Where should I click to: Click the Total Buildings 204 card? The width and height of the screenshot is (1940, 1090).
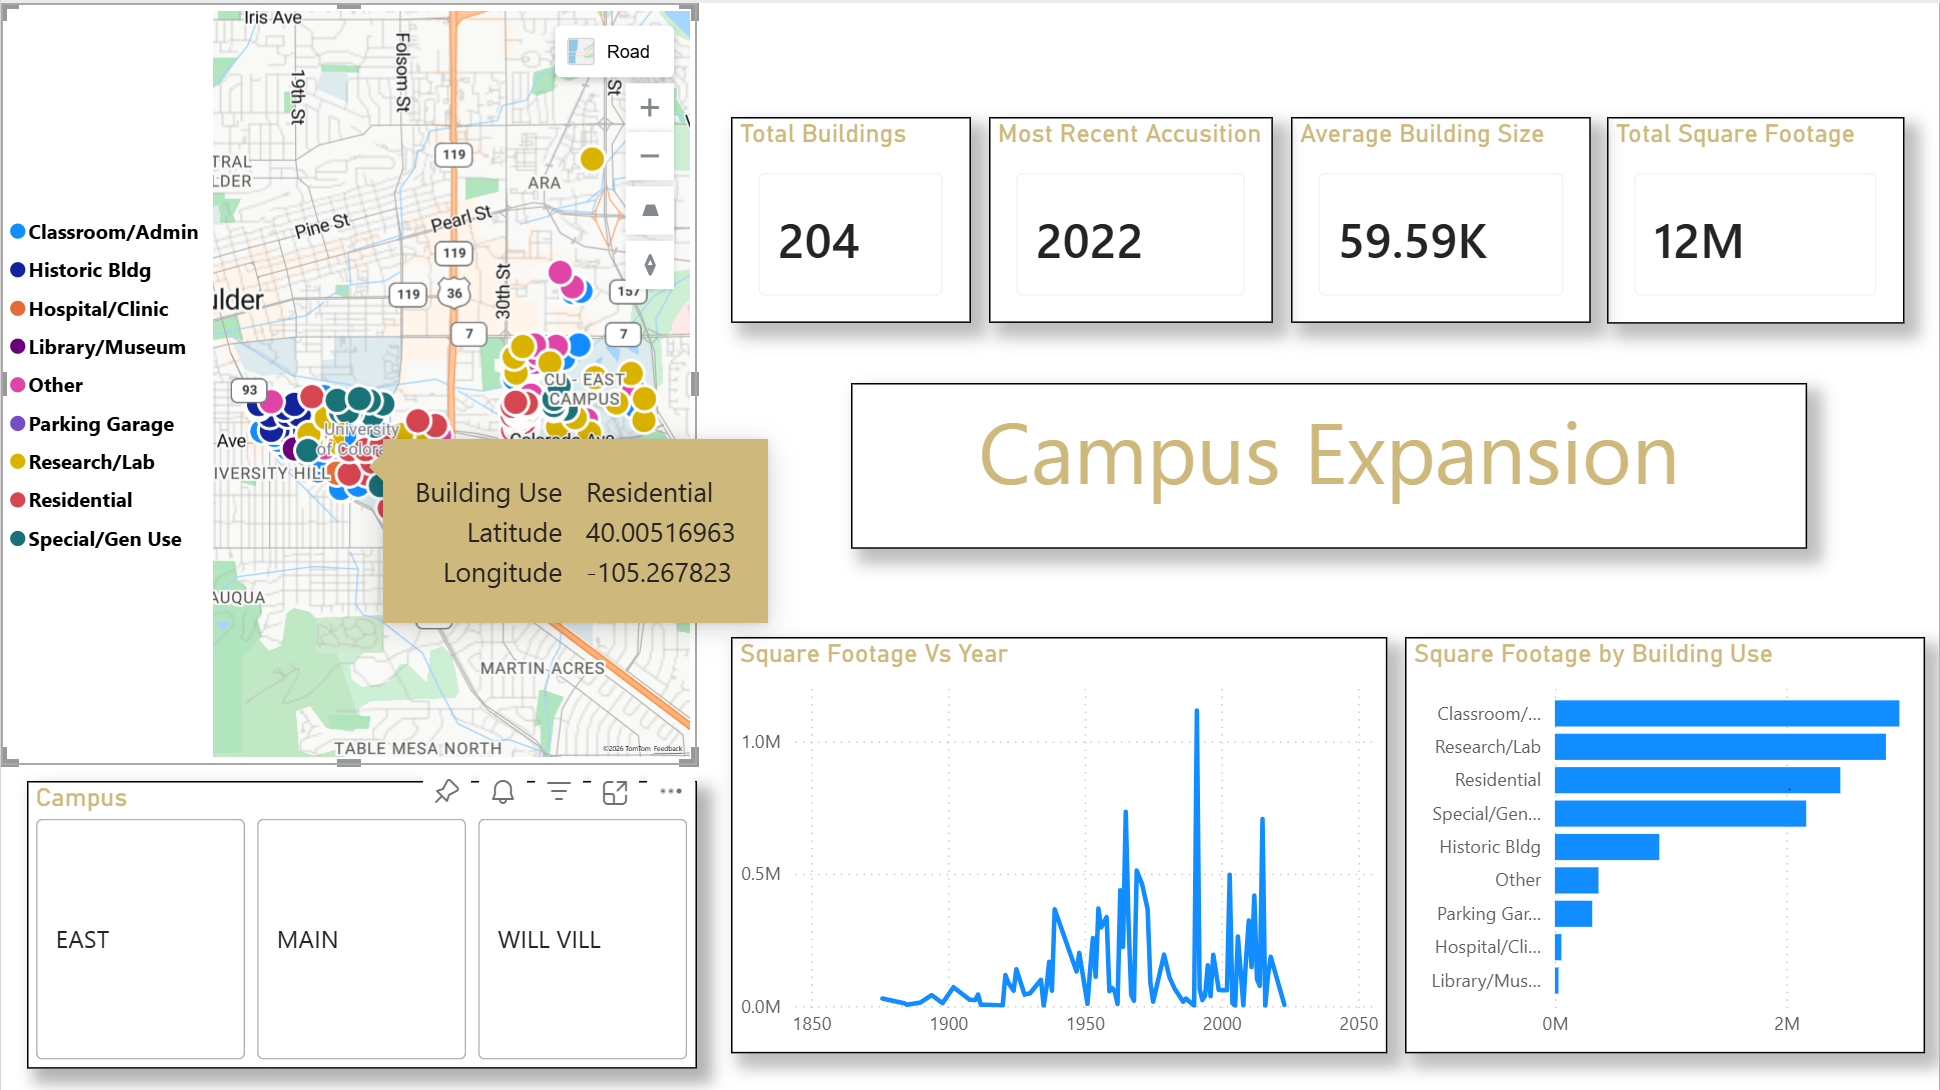point(850,220)
